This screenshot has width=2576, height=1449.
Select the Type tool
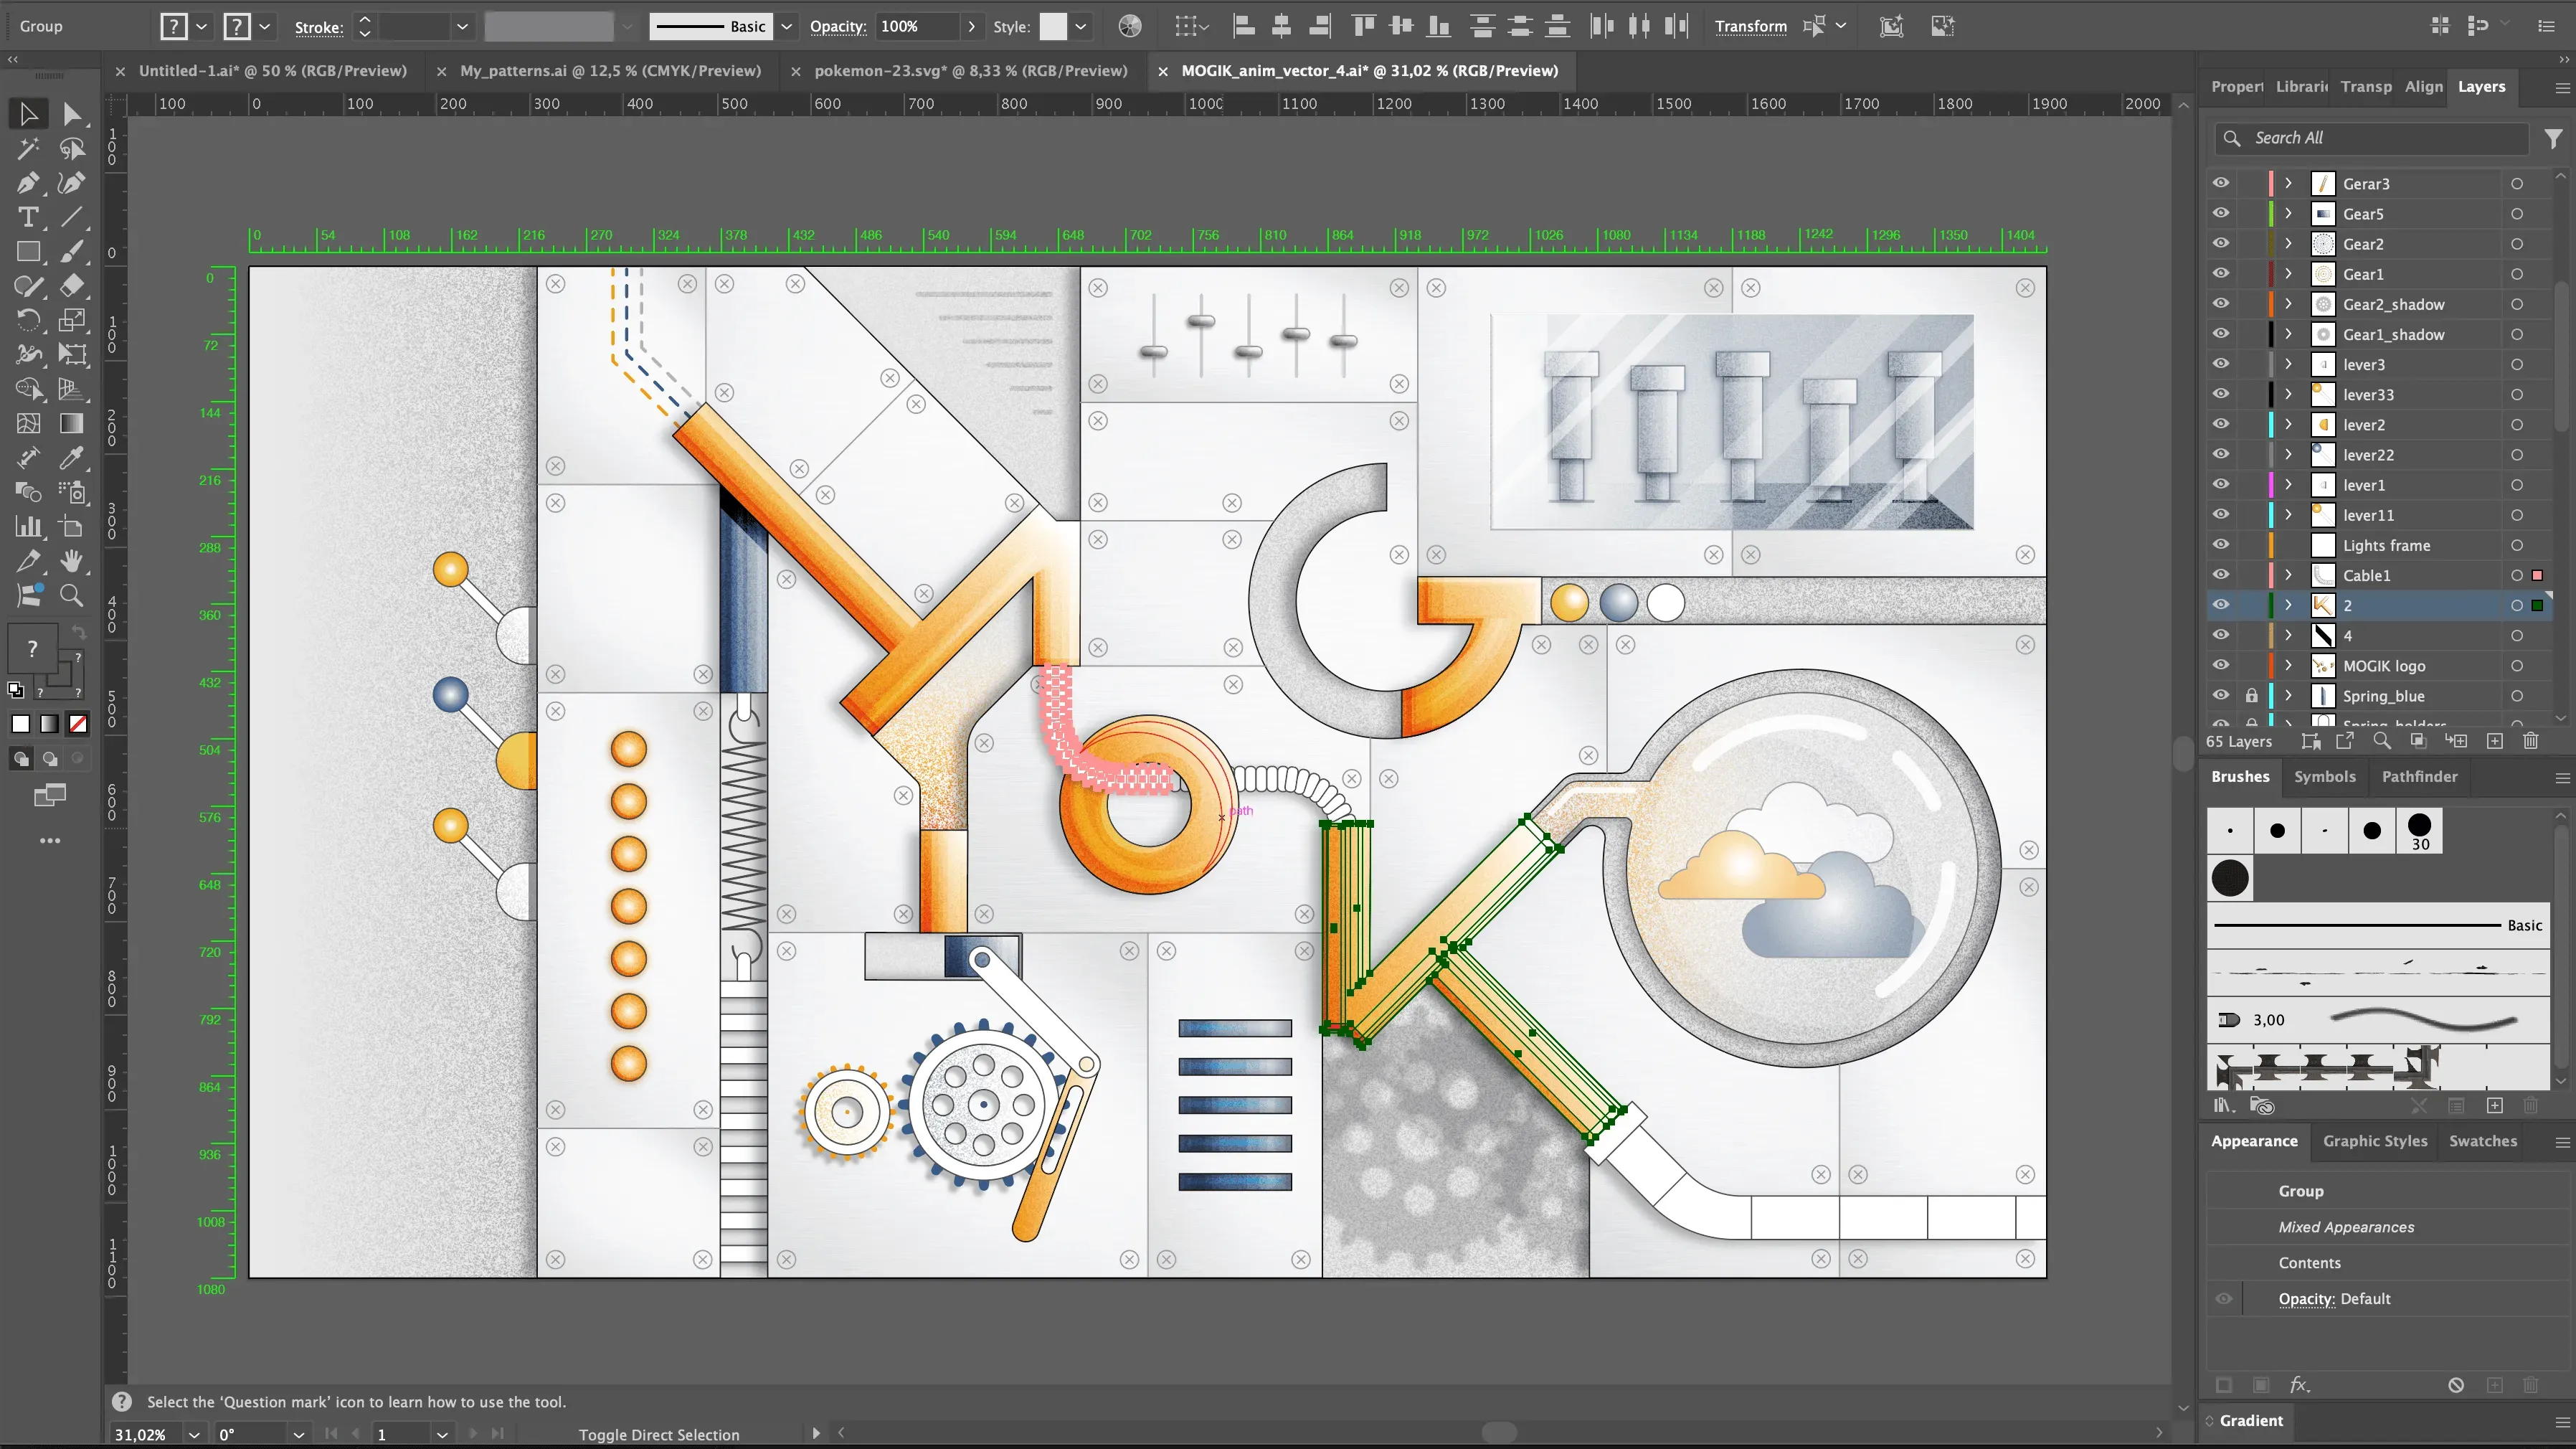pos(28,217)
